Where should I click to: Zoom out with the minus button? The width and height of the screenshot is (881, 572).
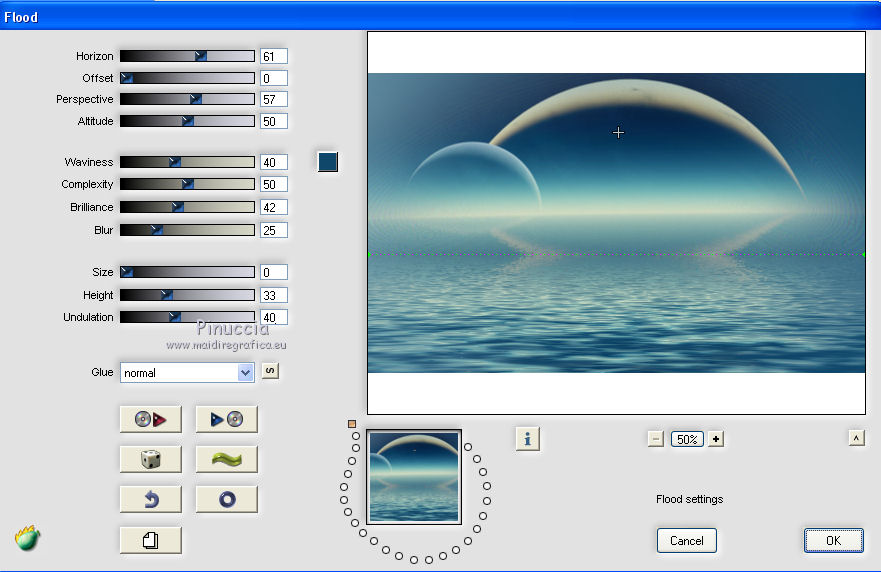point(656,439)
